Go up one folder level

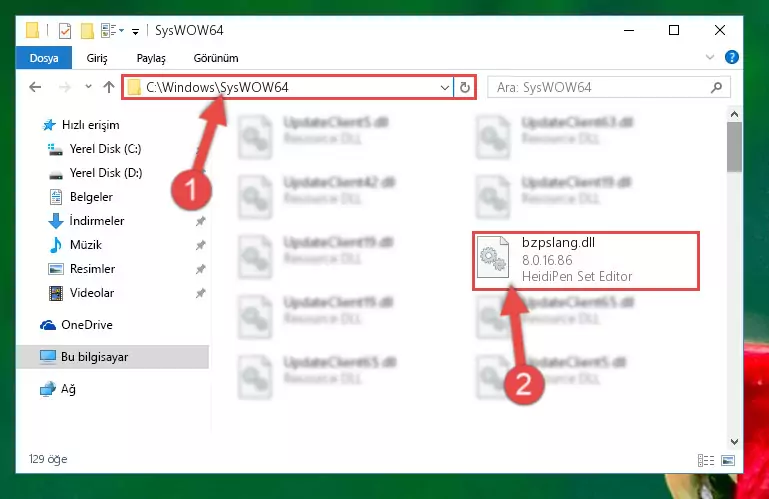[109, 87]
